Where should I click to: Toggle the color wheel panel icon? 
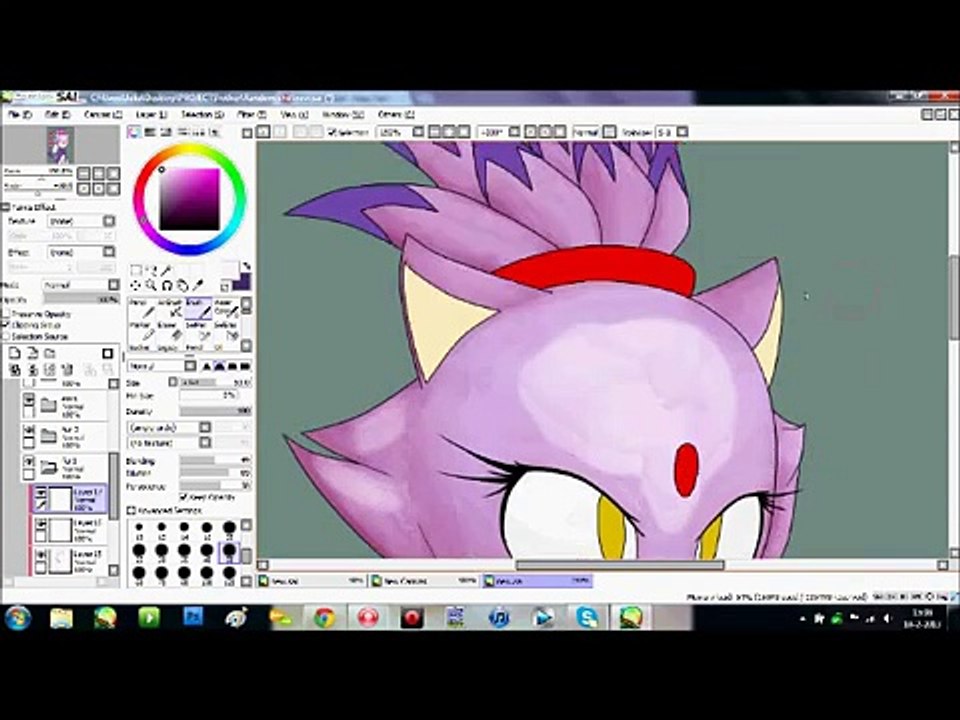click(133, 132)
